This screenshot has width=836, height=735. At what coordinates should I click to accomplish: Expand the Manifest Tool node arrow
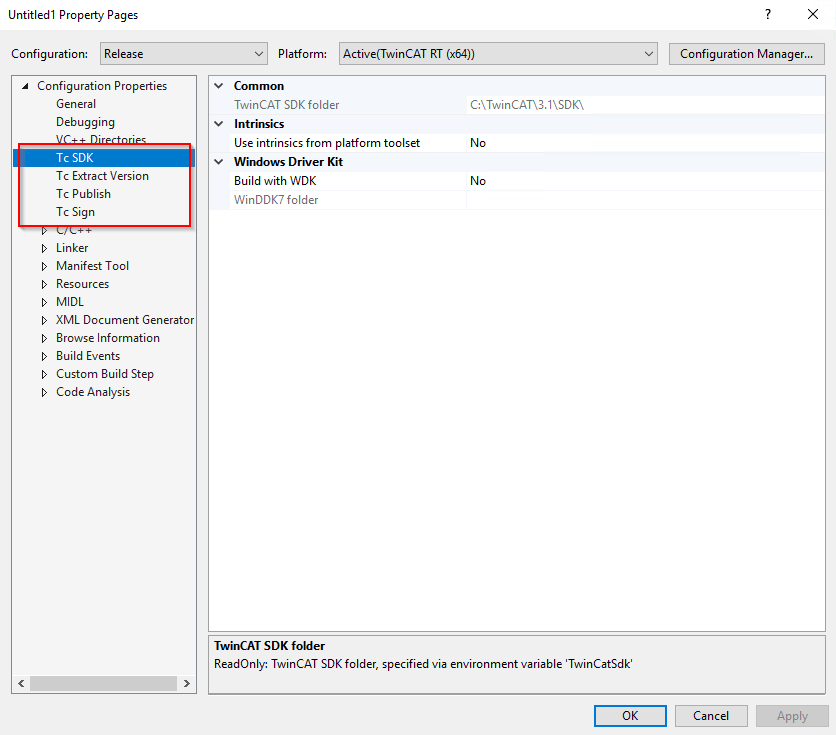click(x=44, y=266)
